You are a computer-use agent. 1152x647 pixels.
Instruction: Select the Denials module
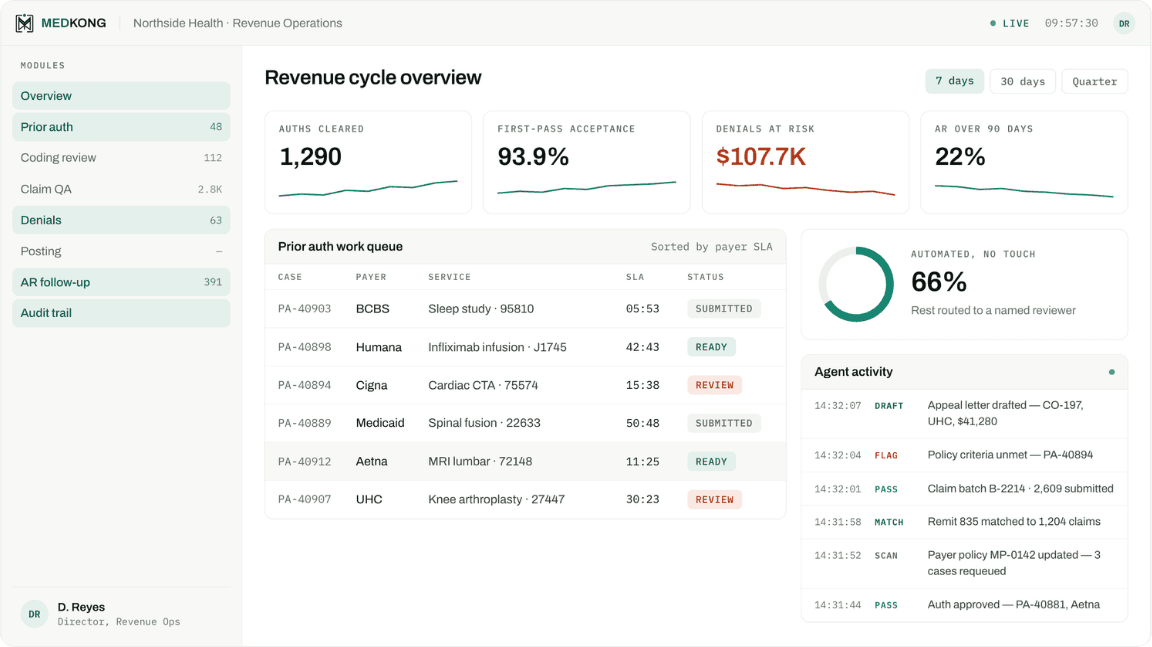pos(121,220)
